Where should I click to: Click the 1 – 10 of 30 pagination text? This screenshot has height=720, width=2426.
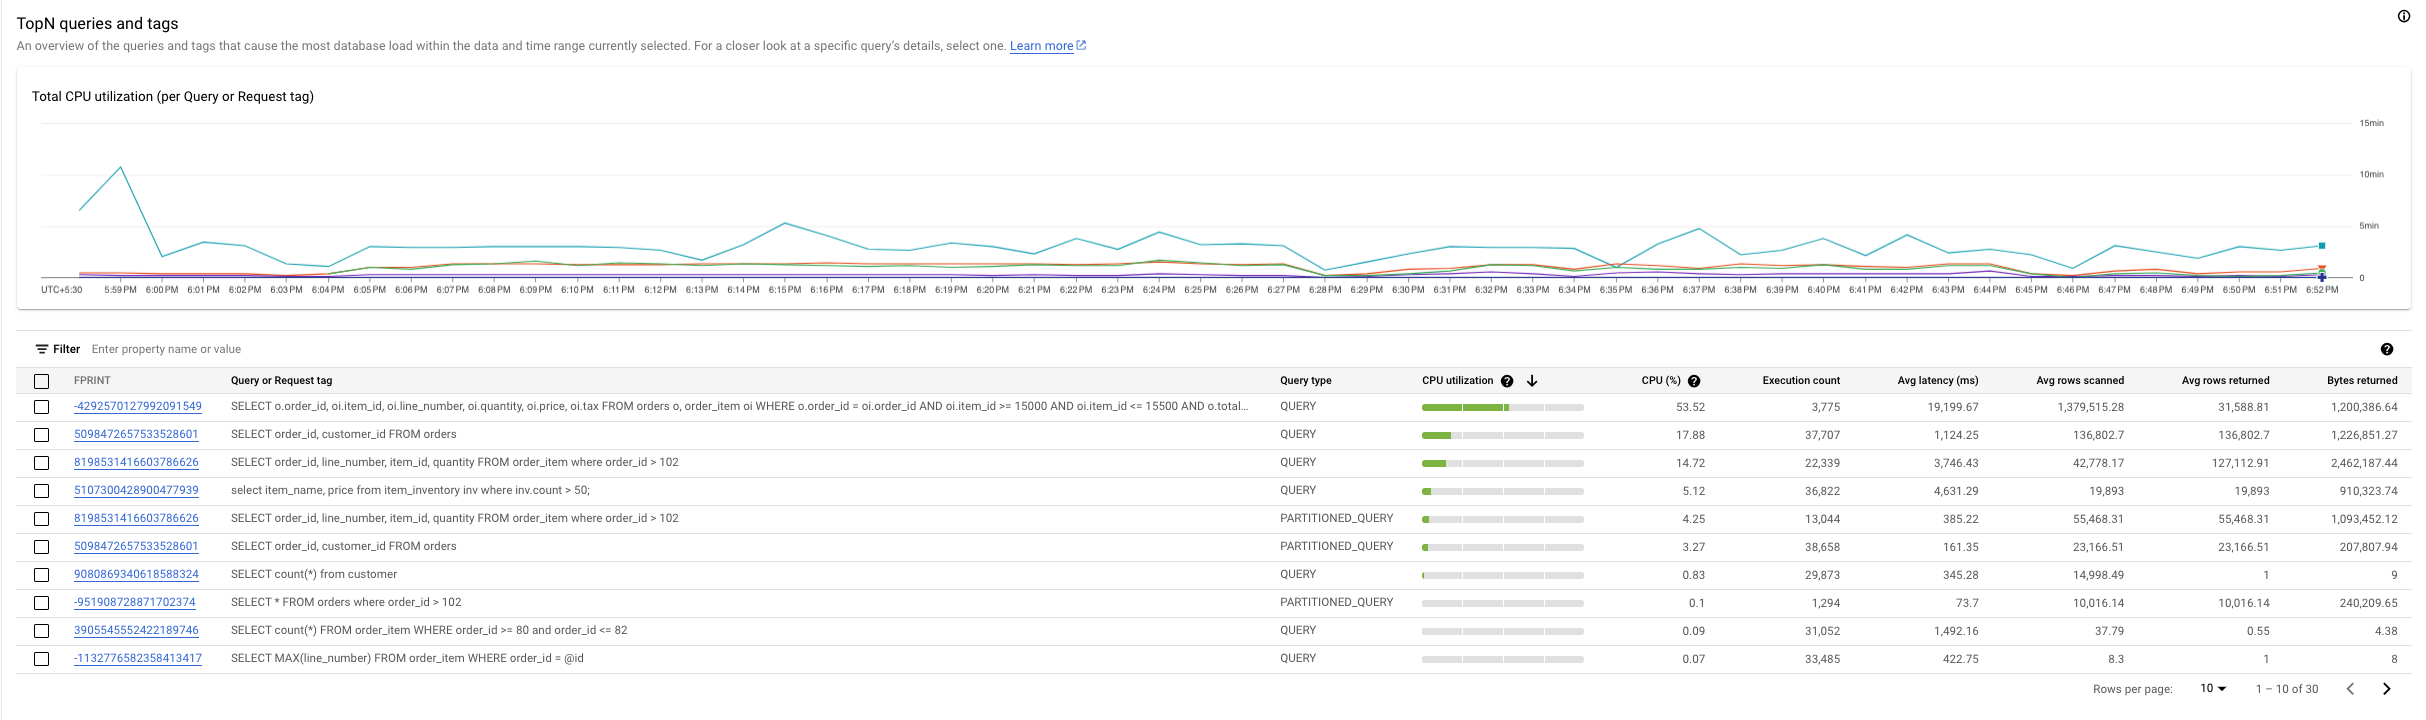coord(2287,689)
